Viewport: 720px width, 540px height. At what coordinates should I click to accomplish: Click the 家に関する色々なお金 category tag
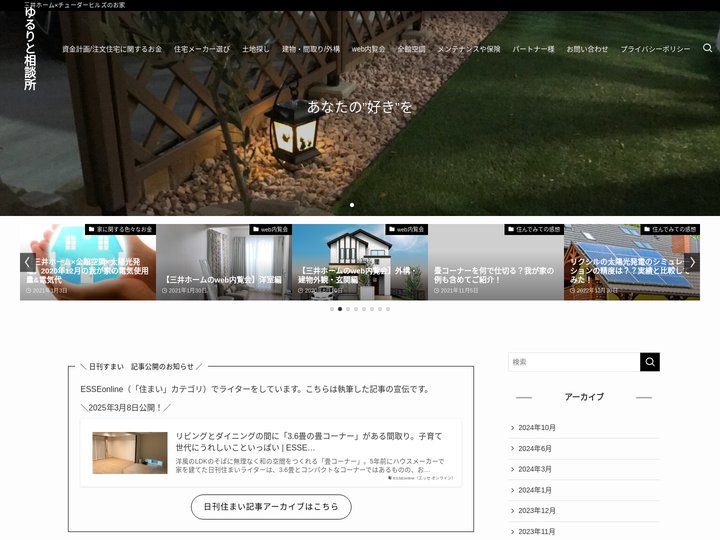pos(120,229)
